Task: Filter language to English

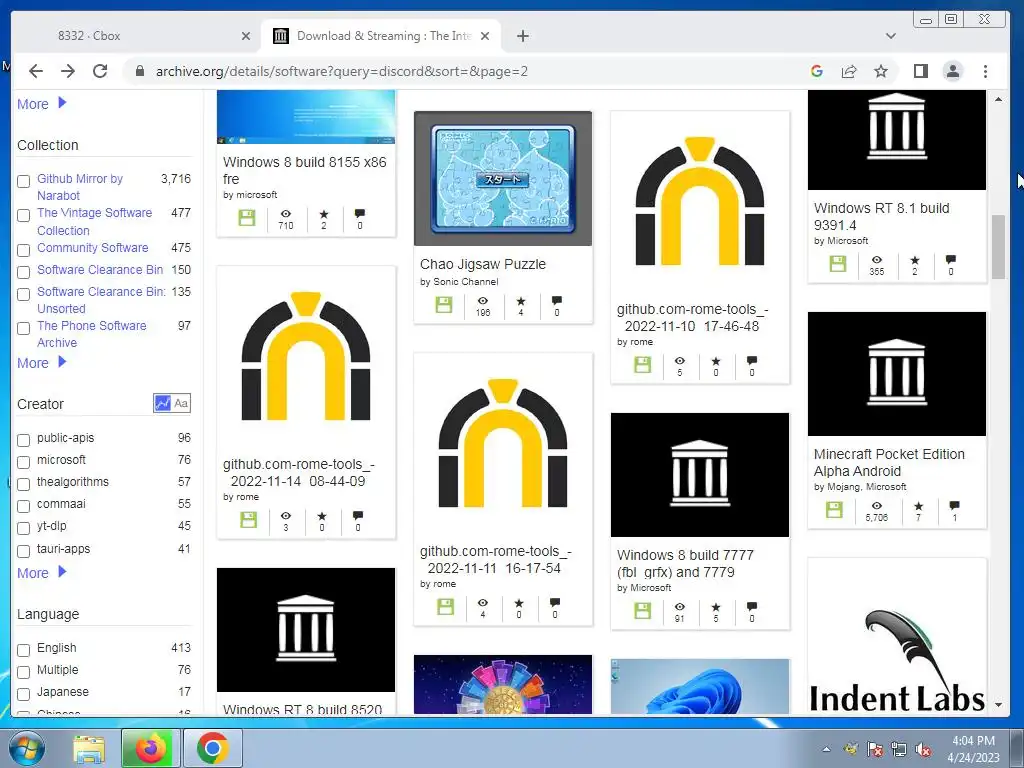Action: 24,650
